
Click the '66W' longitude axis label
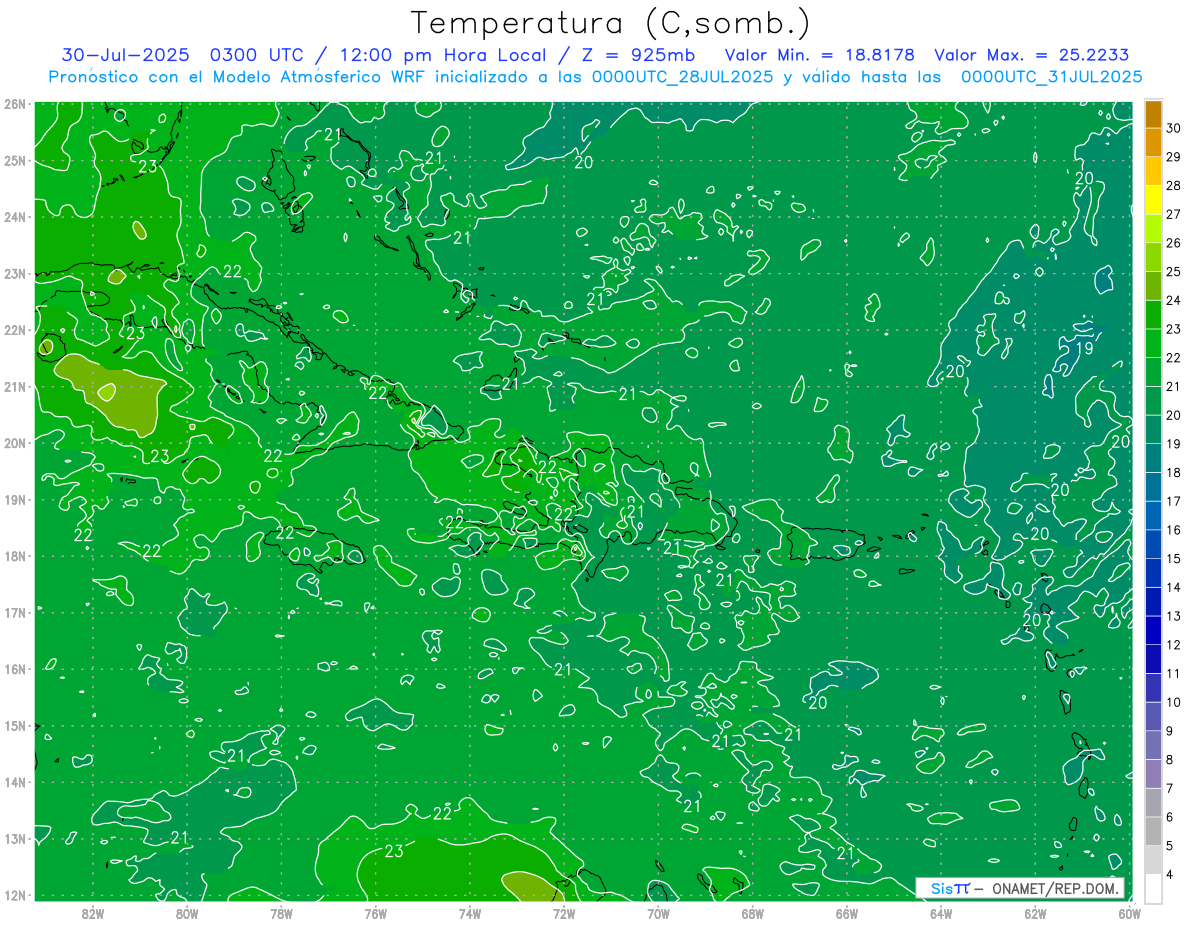pos(847,914)
